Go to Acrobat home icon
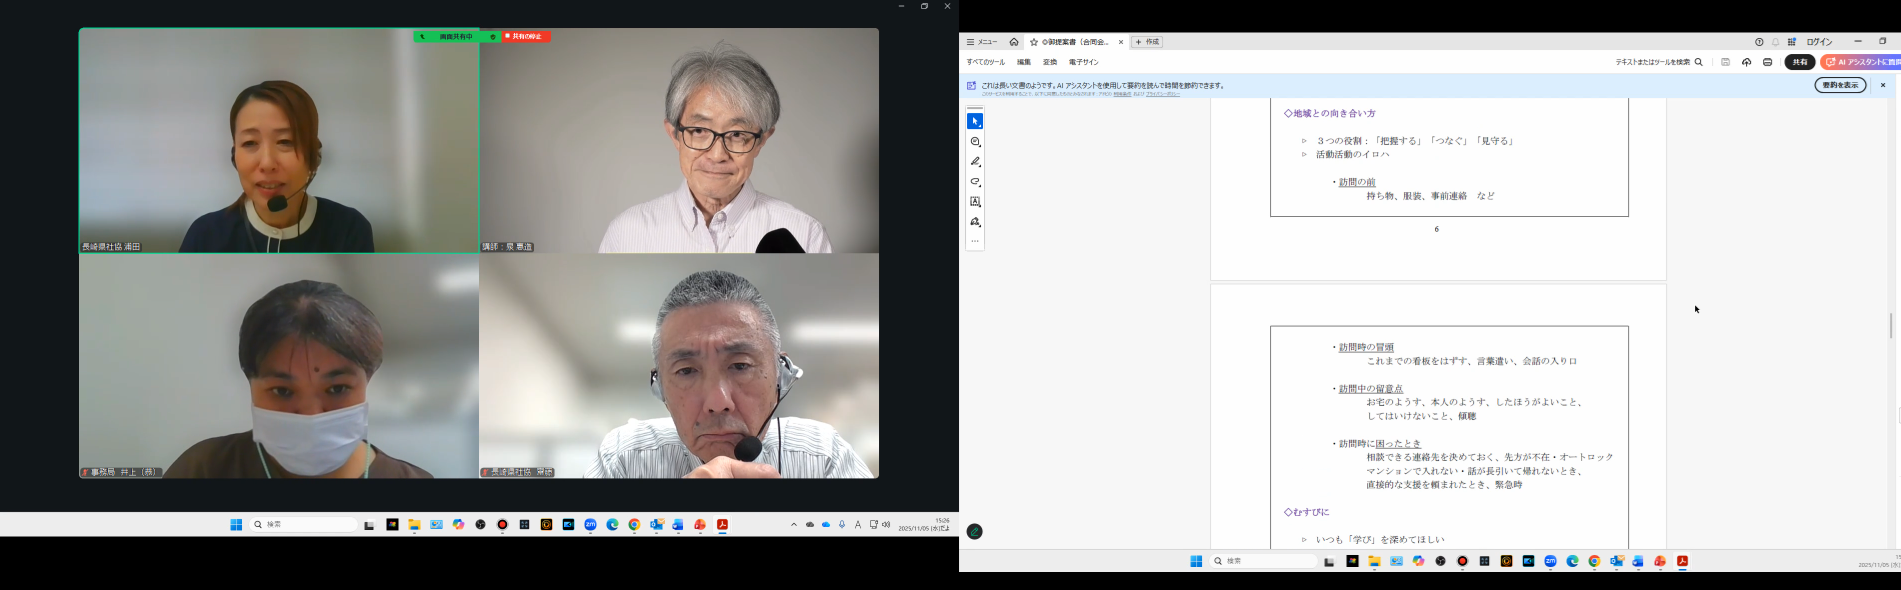Image resolution: width=1901 pixels, height=590 pixels. pyautogui.click(x=1014, y=42)
